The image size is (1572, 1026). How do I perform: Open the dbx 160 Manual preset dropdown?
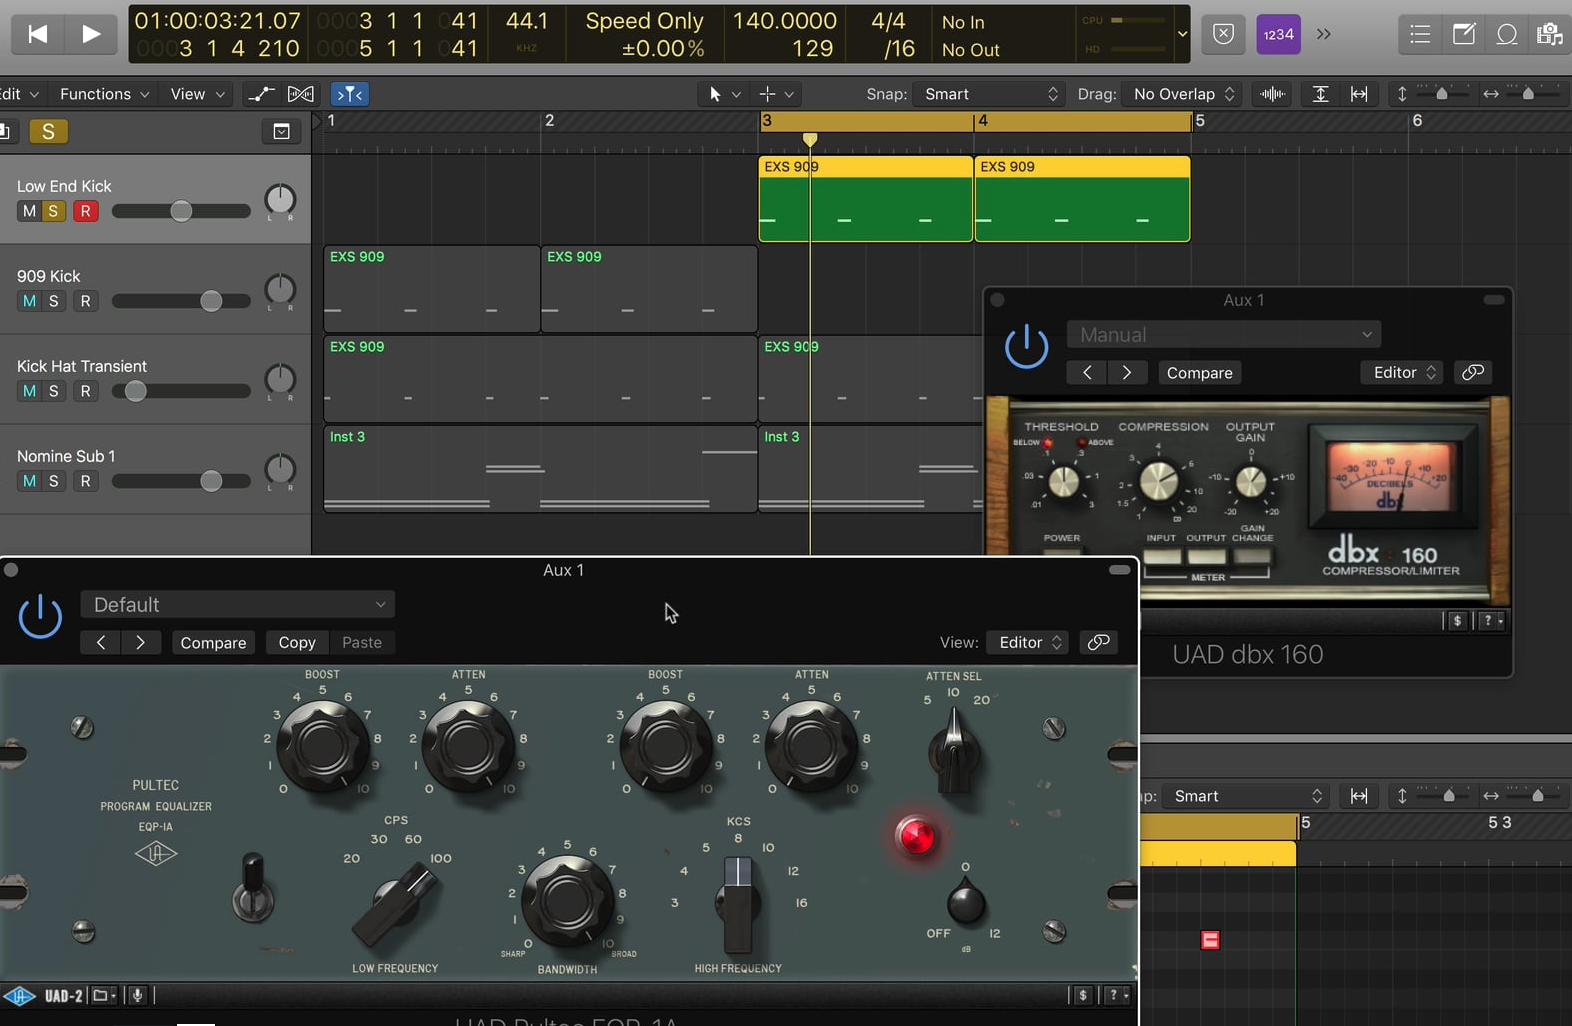(x=1224, y=334)
